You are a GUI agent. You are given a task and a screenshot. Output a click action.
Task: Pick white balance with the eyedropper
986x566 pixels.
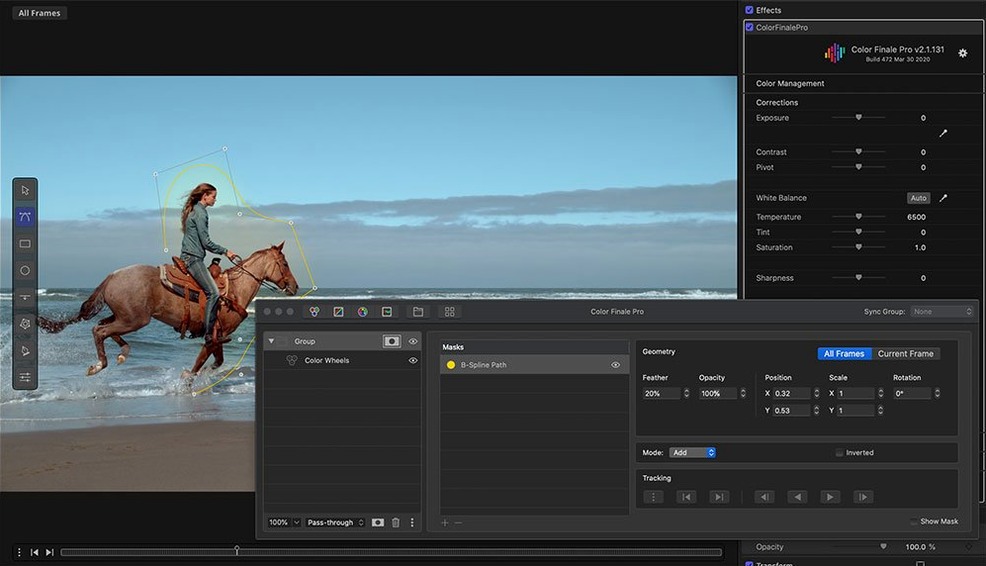pos(943,198)
